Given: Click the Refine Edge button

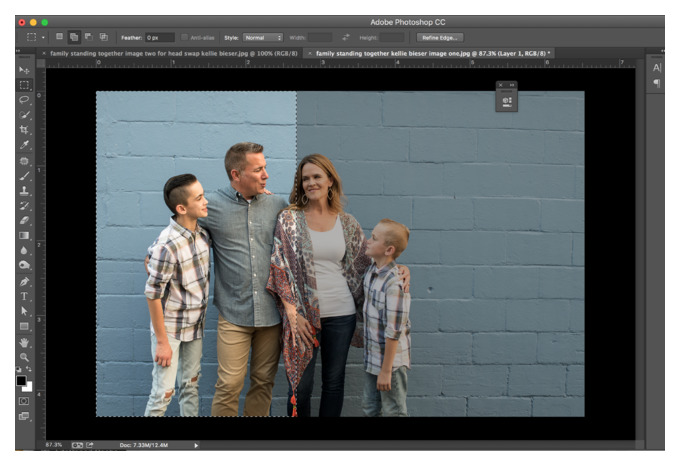Looking at the screenshot, I should pyautogui.click(x=440, y=38).
